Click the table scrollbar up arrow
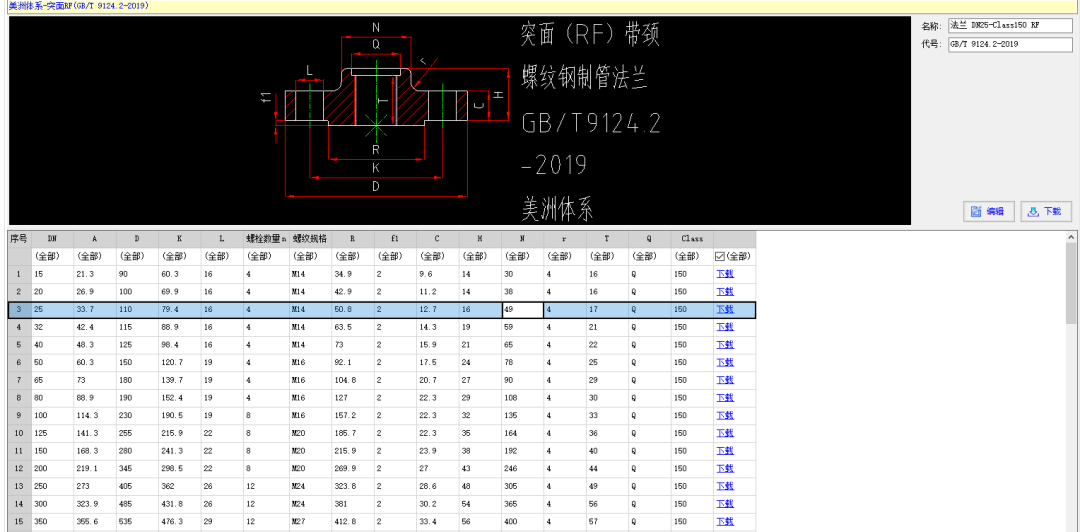This screenshot has height=532, width=1080. click(1071, 238)
